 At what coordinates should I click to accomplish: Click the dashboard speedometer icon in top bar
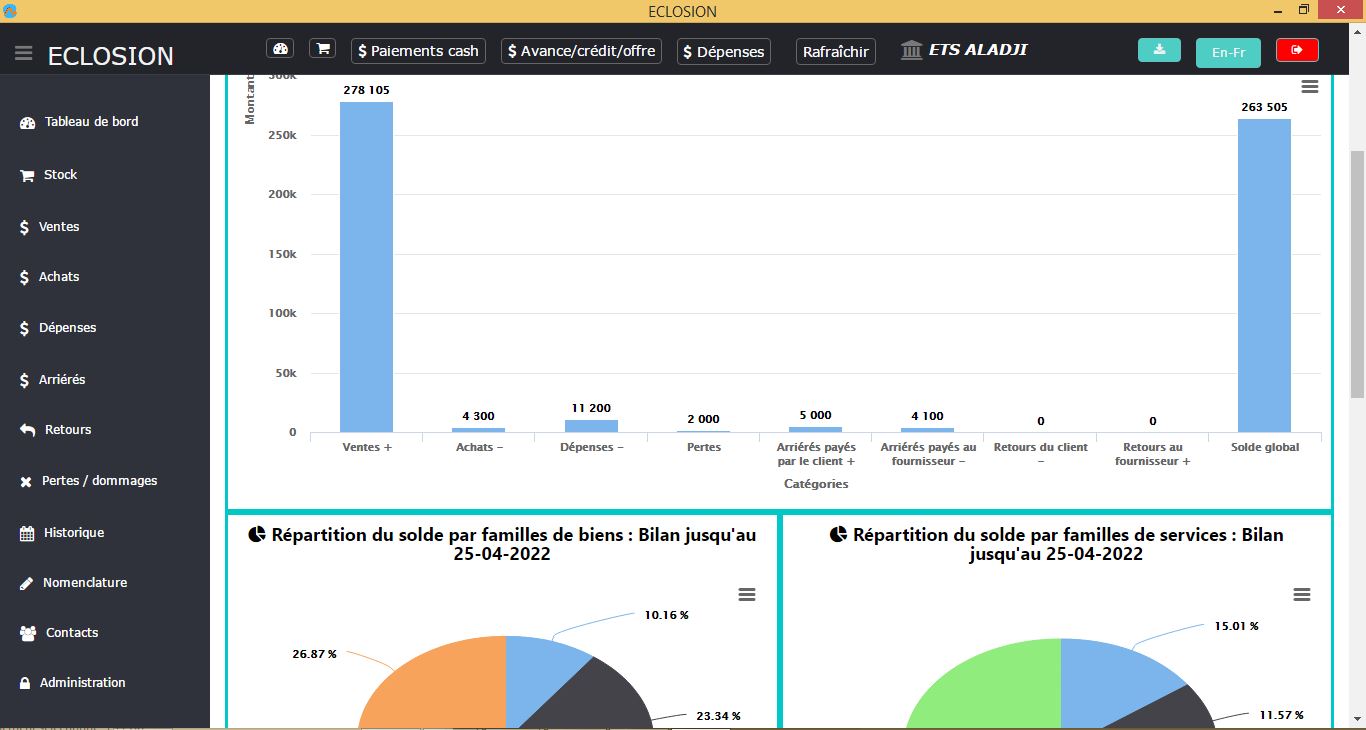click(280, 49)
